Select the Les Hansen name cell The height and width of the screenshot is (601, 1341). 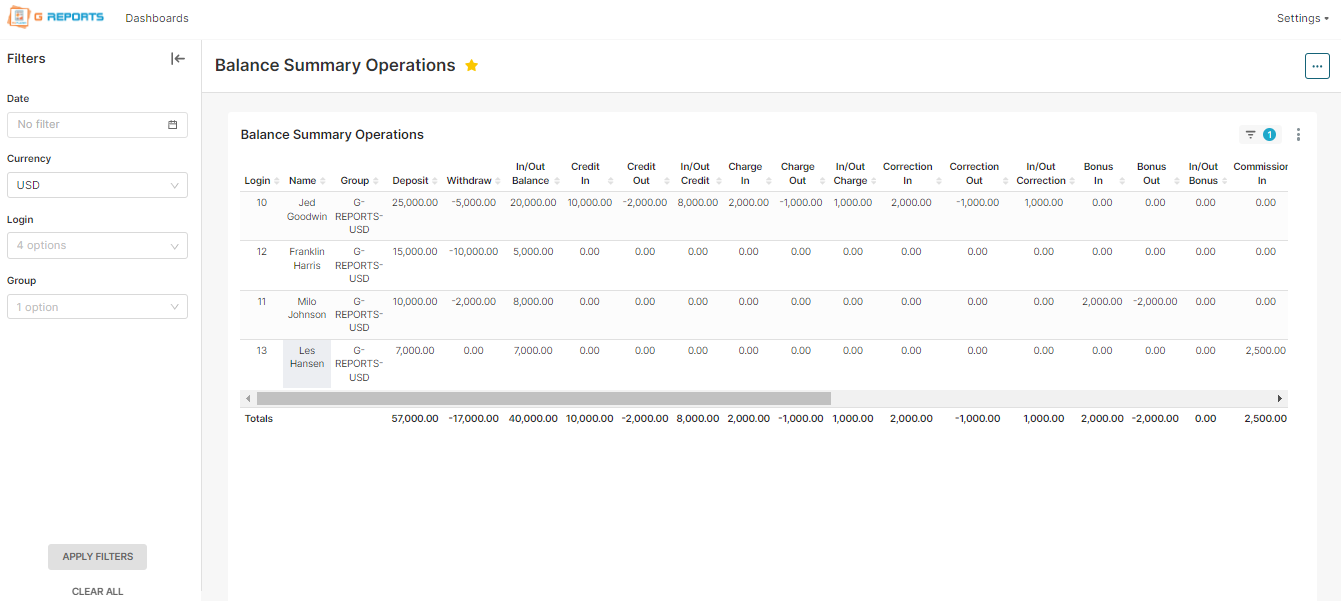pos(307,358)
